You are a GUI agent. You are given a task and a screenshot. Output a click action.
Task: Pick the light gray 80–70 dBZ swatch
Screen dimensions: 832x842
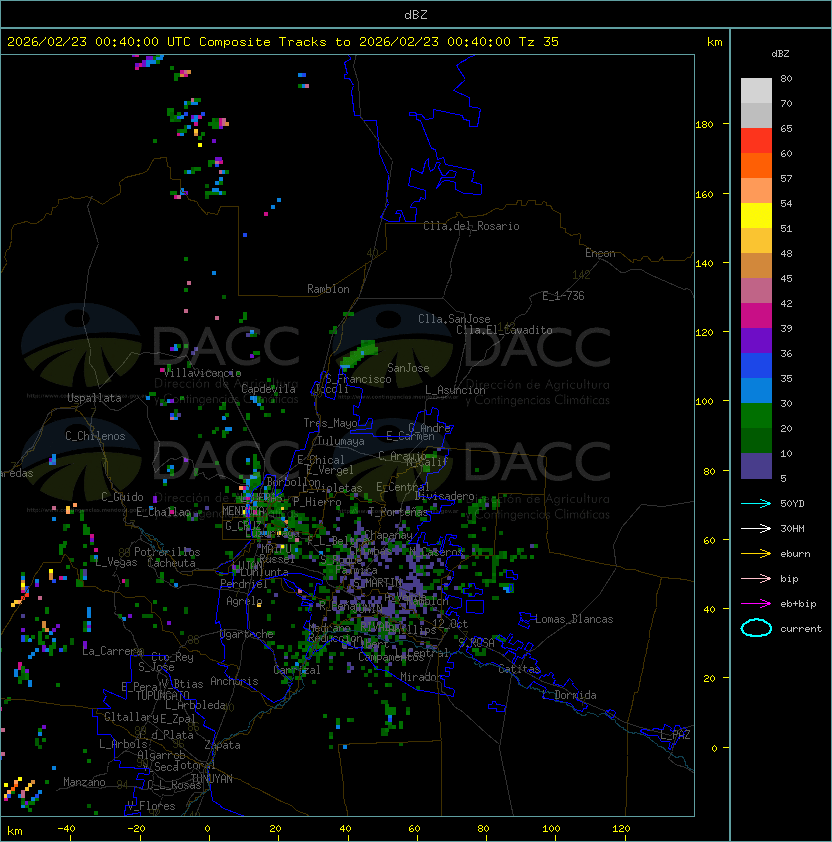pos(756,91)
